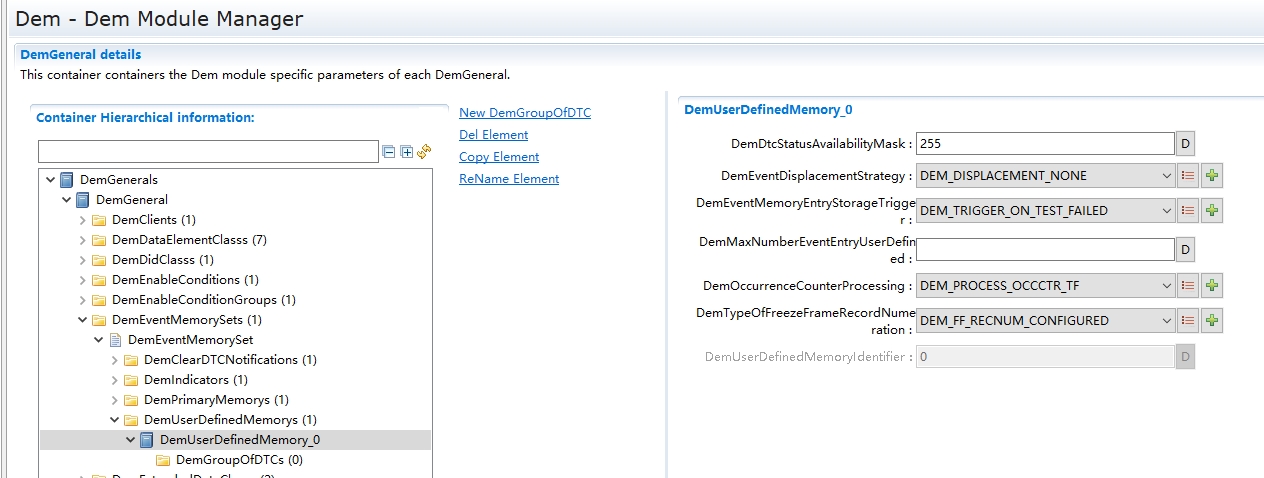Click the list icon beside DemOccurrenceCounterProcessing
The height and width of the screenshot is (478, 1264).
coord(1188,286)
